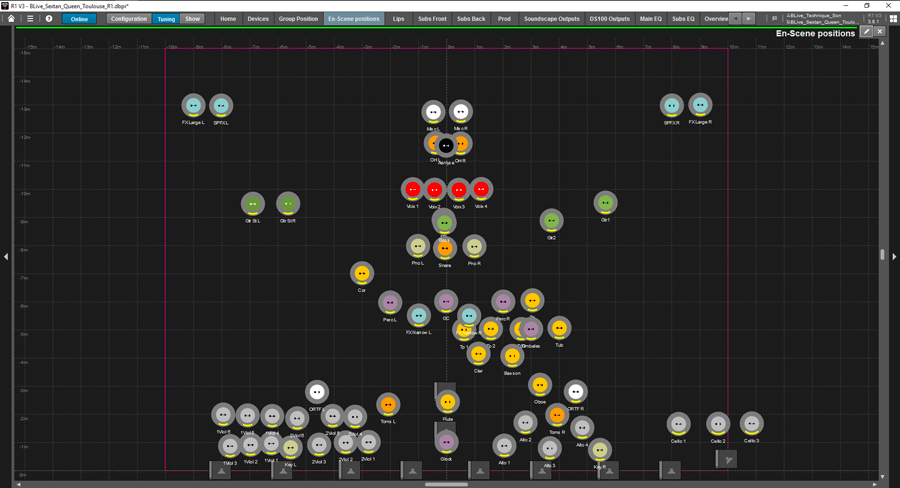Select the Oboe yellow sound object
This screenshot has width=900, height=488.
[x=540, y=385]
